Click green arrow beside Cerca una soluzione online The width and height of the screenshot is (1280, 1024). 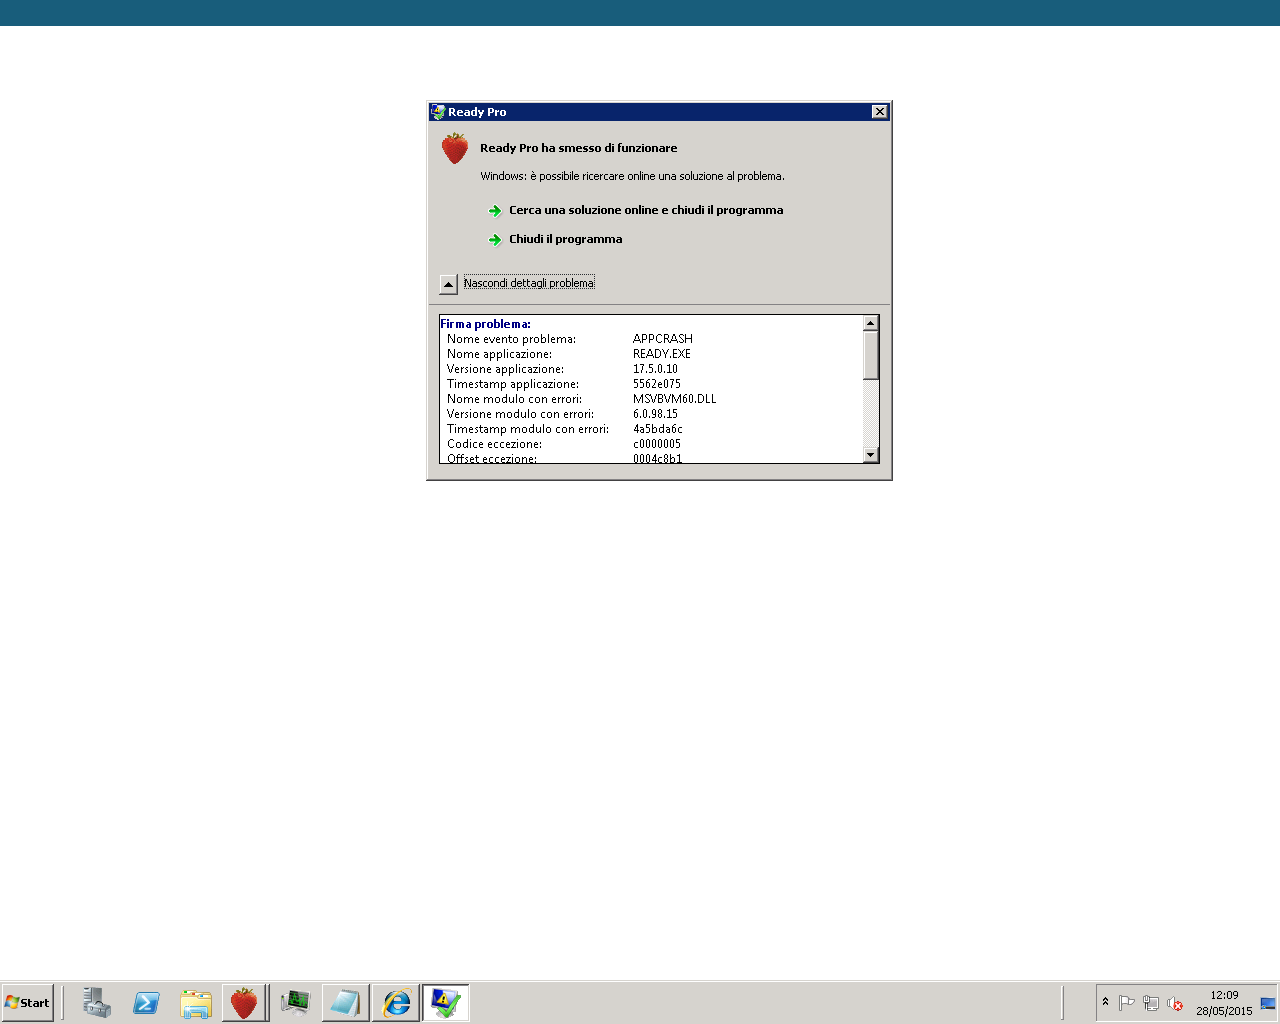[495, 211]
